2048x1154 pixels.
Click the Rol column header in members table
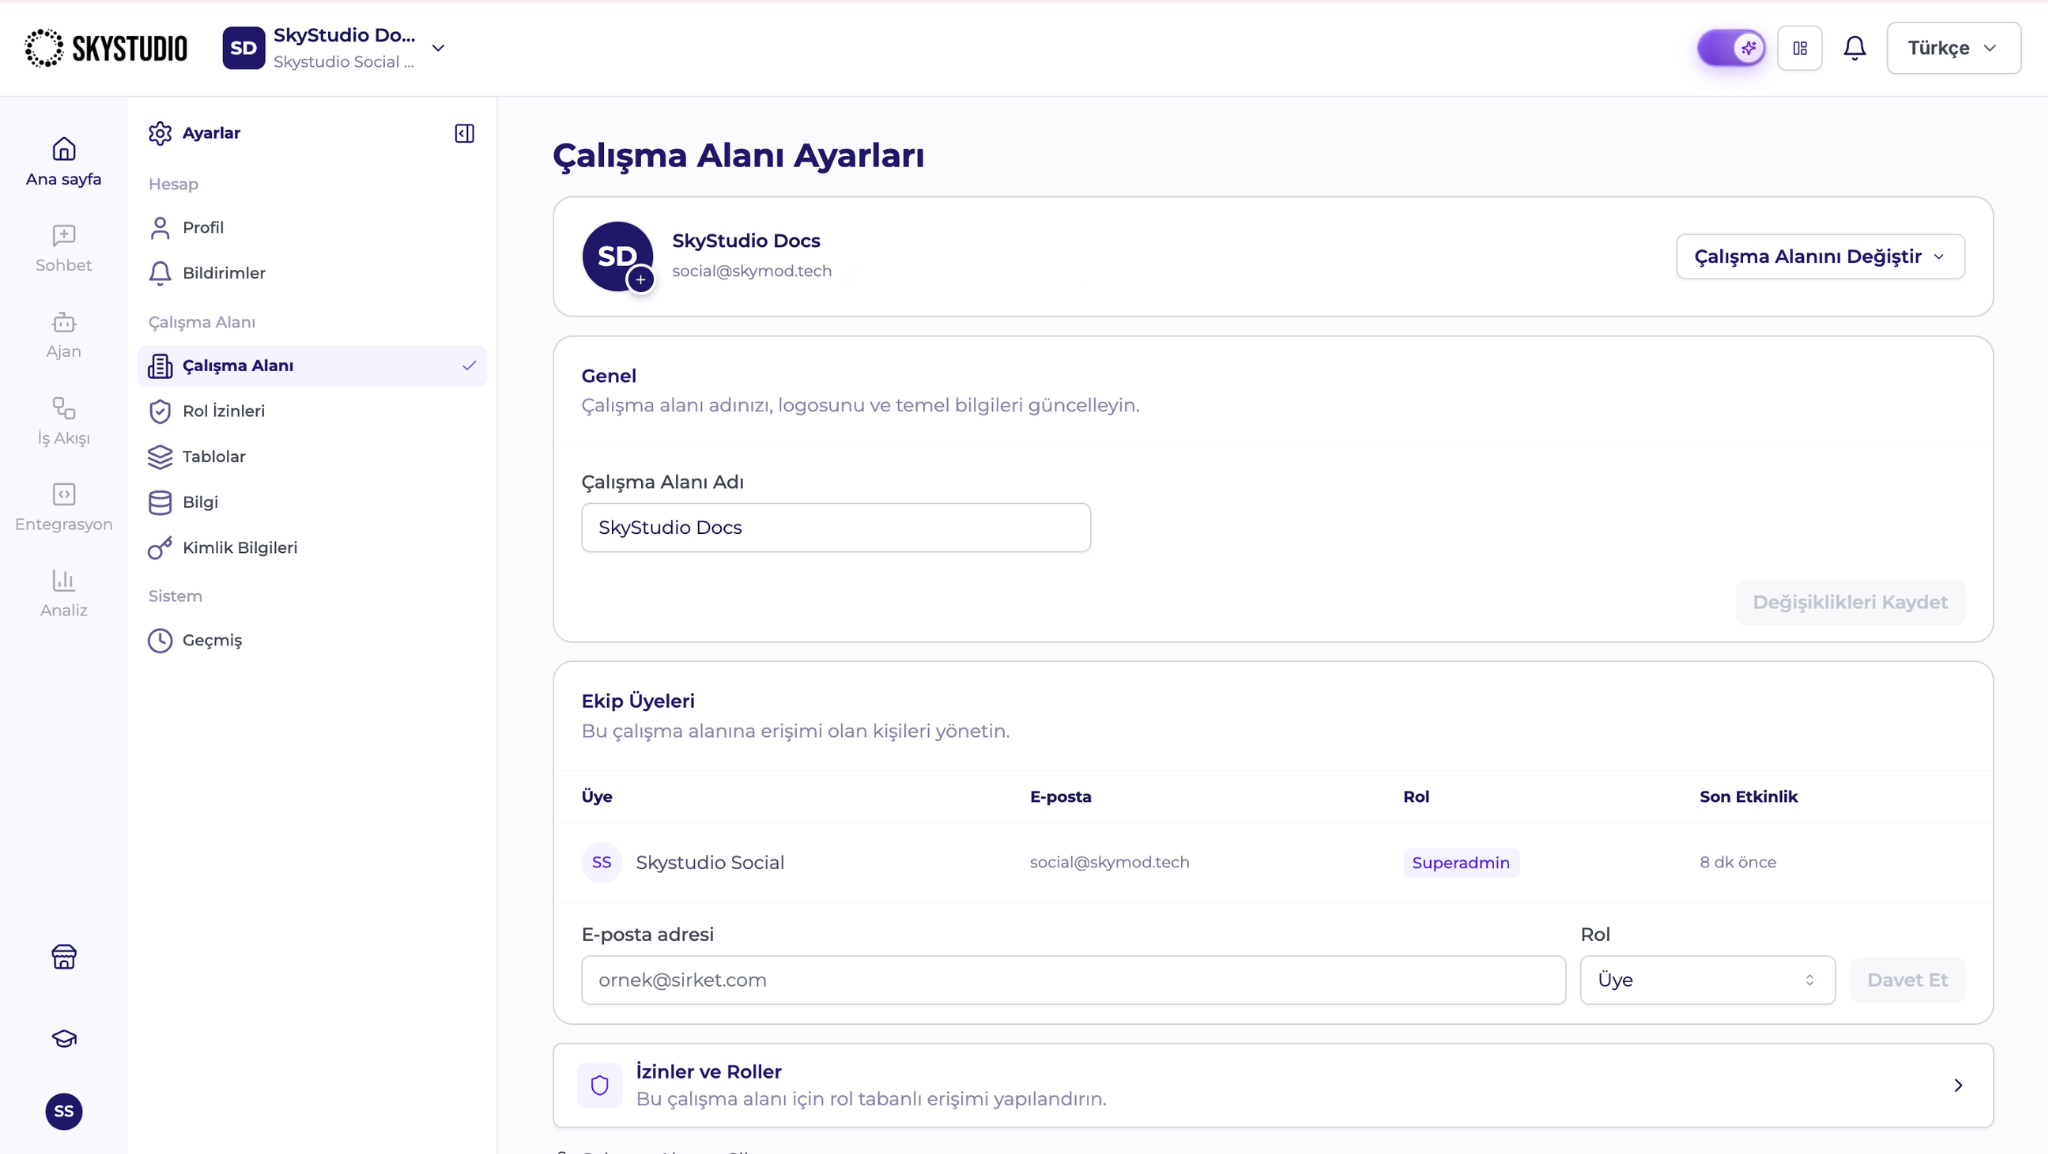pos(1416,797)
